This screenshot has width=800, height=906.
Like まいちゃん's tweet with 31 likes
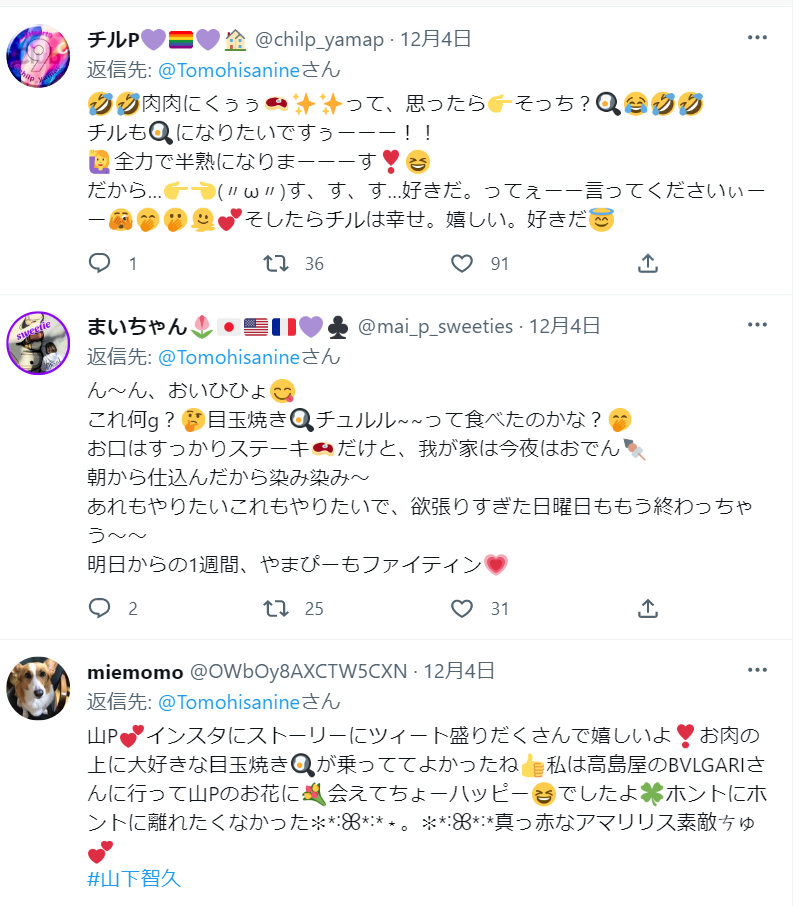462,608
